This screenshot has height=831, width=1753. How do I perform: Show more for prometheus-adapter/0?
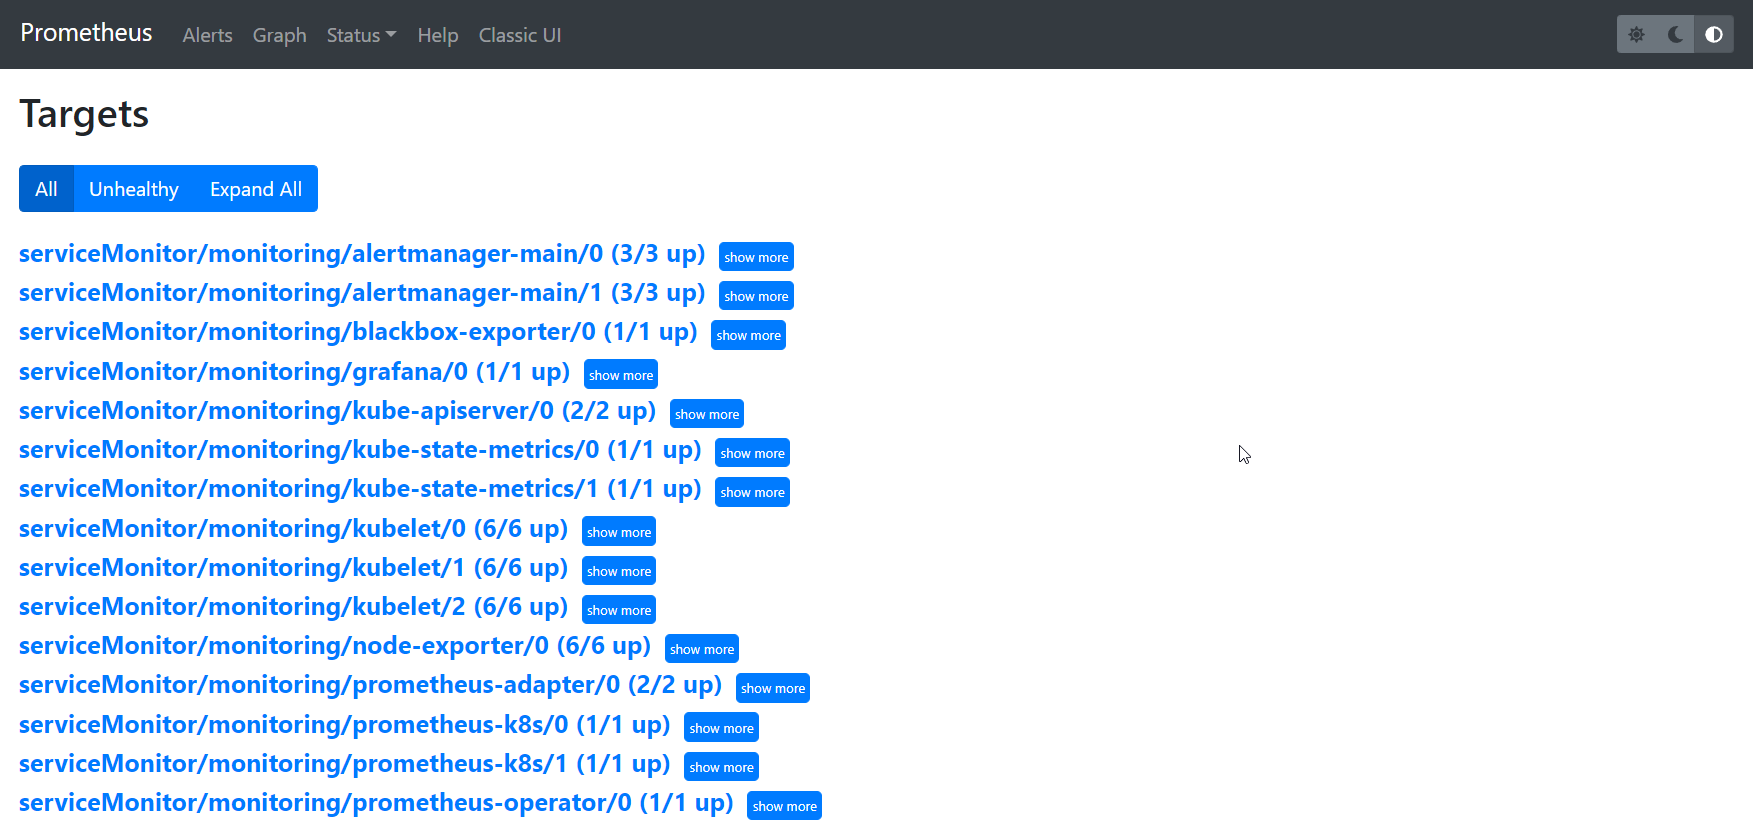click(x=773, y=688)
